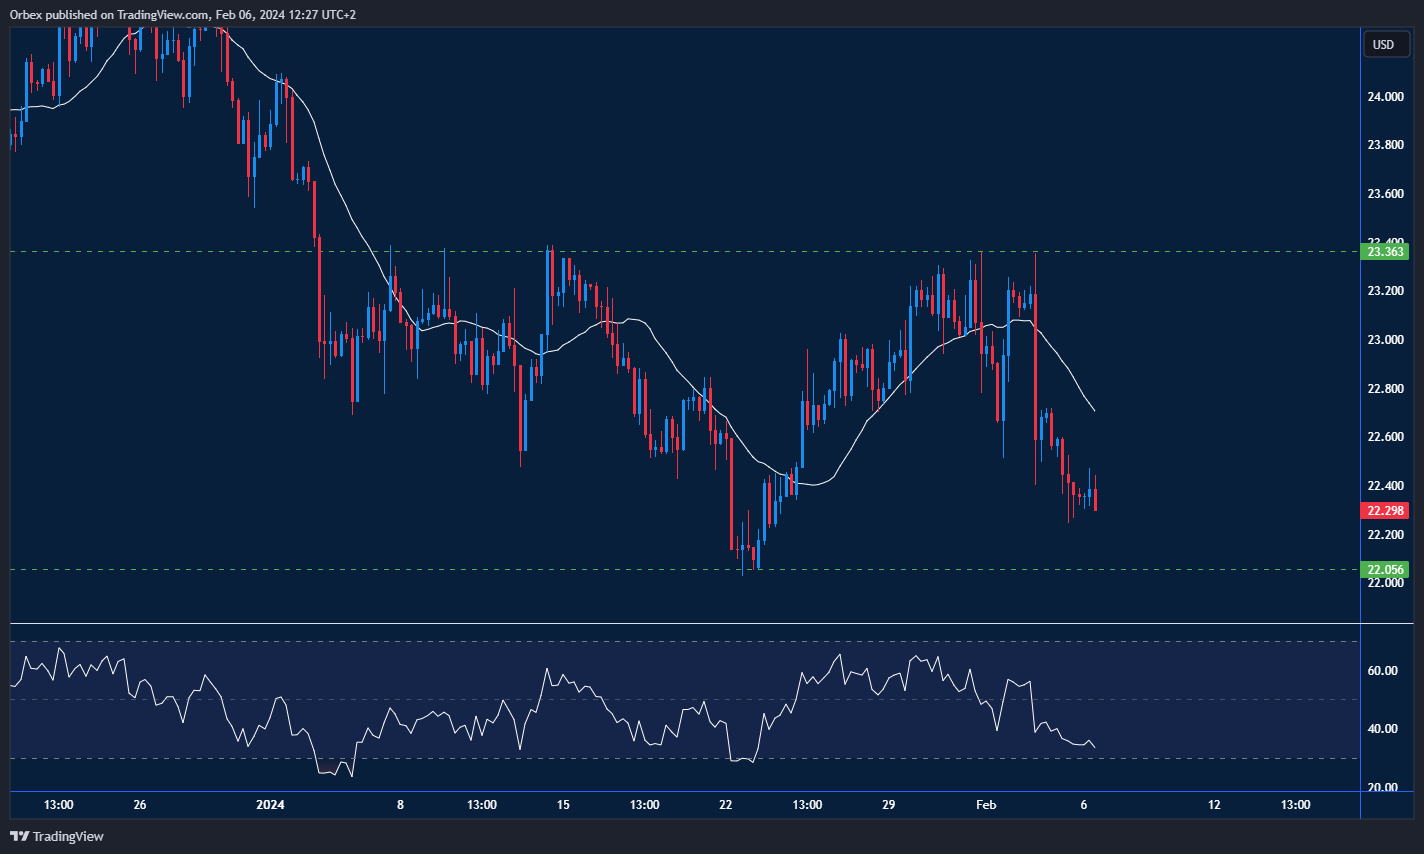Open the USD currency selector

click(x=1383, y=44)
